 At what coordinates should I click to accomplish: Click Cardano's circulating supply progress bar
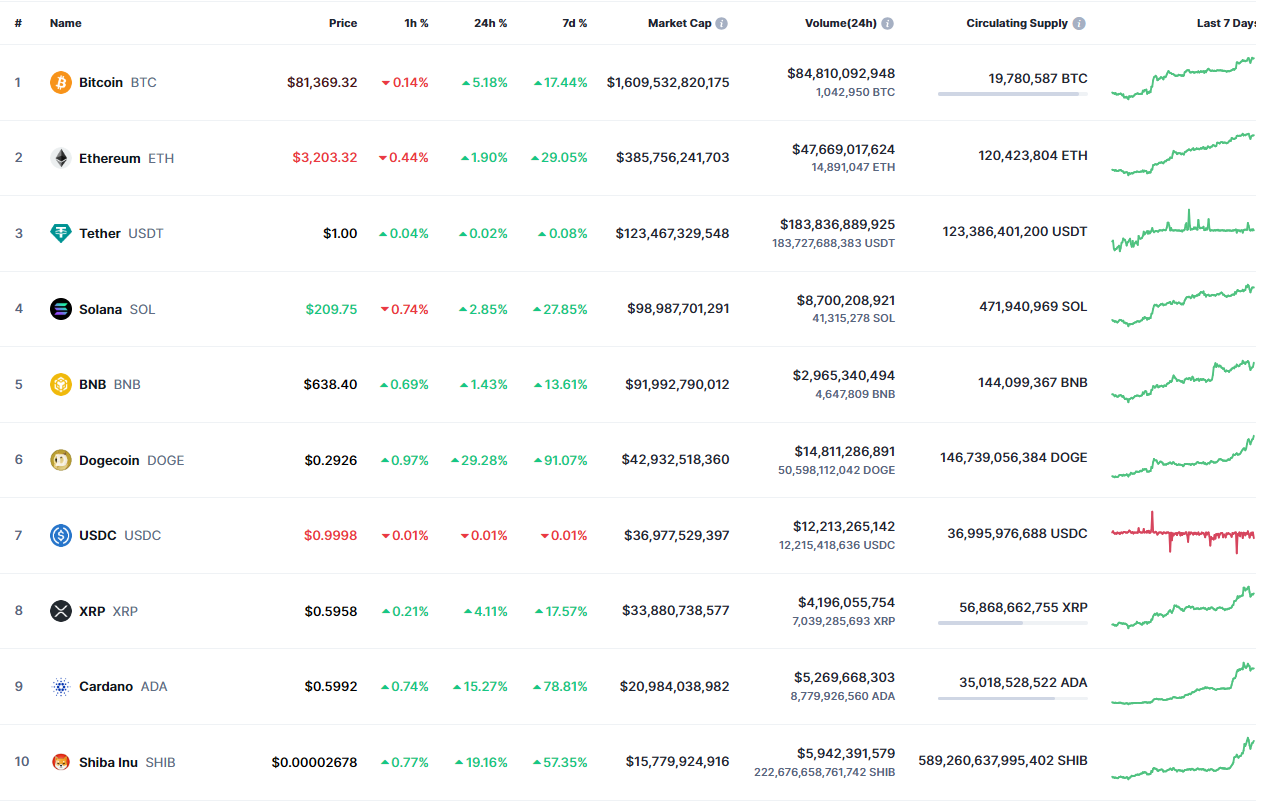click(1013, 698)
